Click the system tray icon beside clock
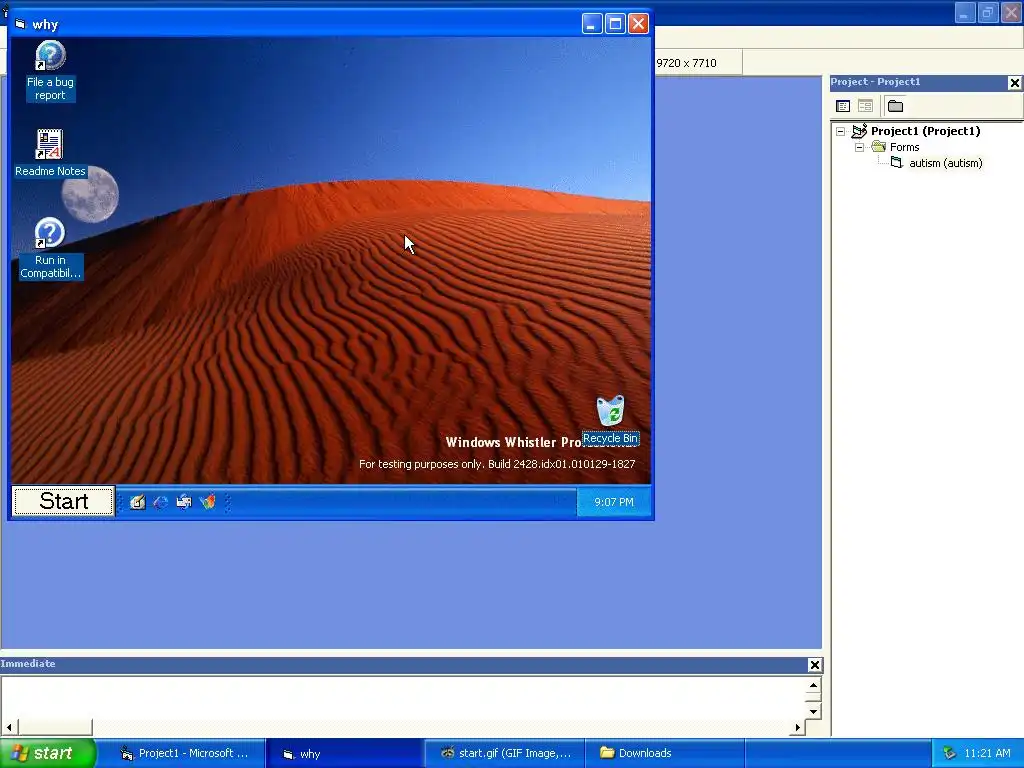The height and width of the screenshot is (768, 1024). [x=950, y=753]
